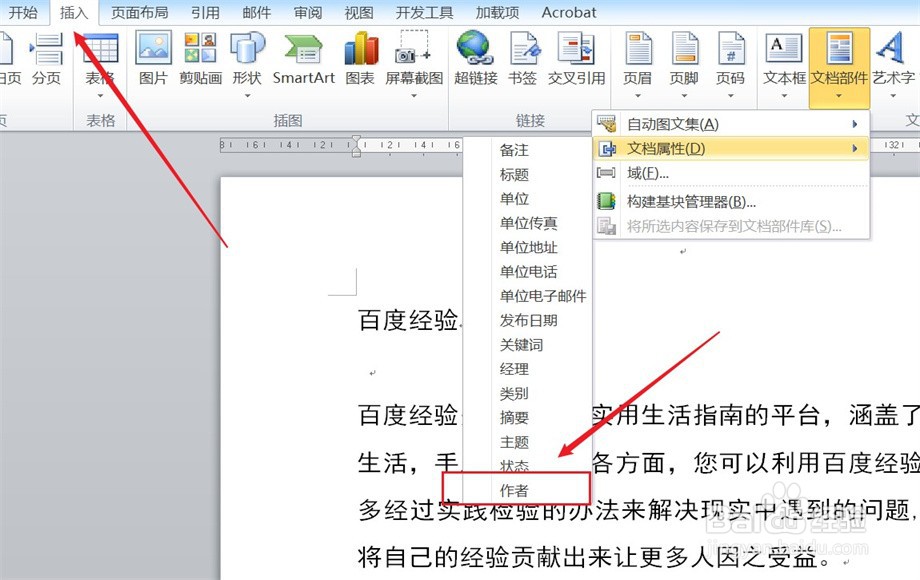Open the Acrobat tab
Image resolution: width=920 pixels, height=580 pixels.
[x=569, y=12]
